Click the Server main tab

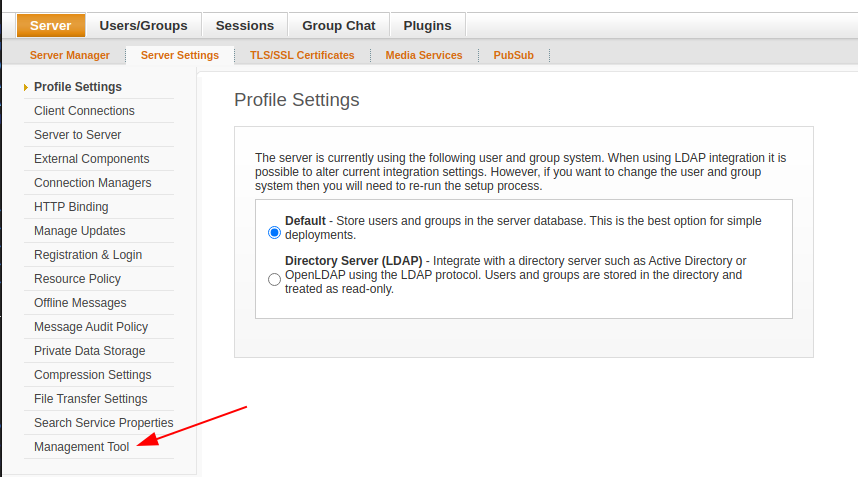(x=51, y=25)
